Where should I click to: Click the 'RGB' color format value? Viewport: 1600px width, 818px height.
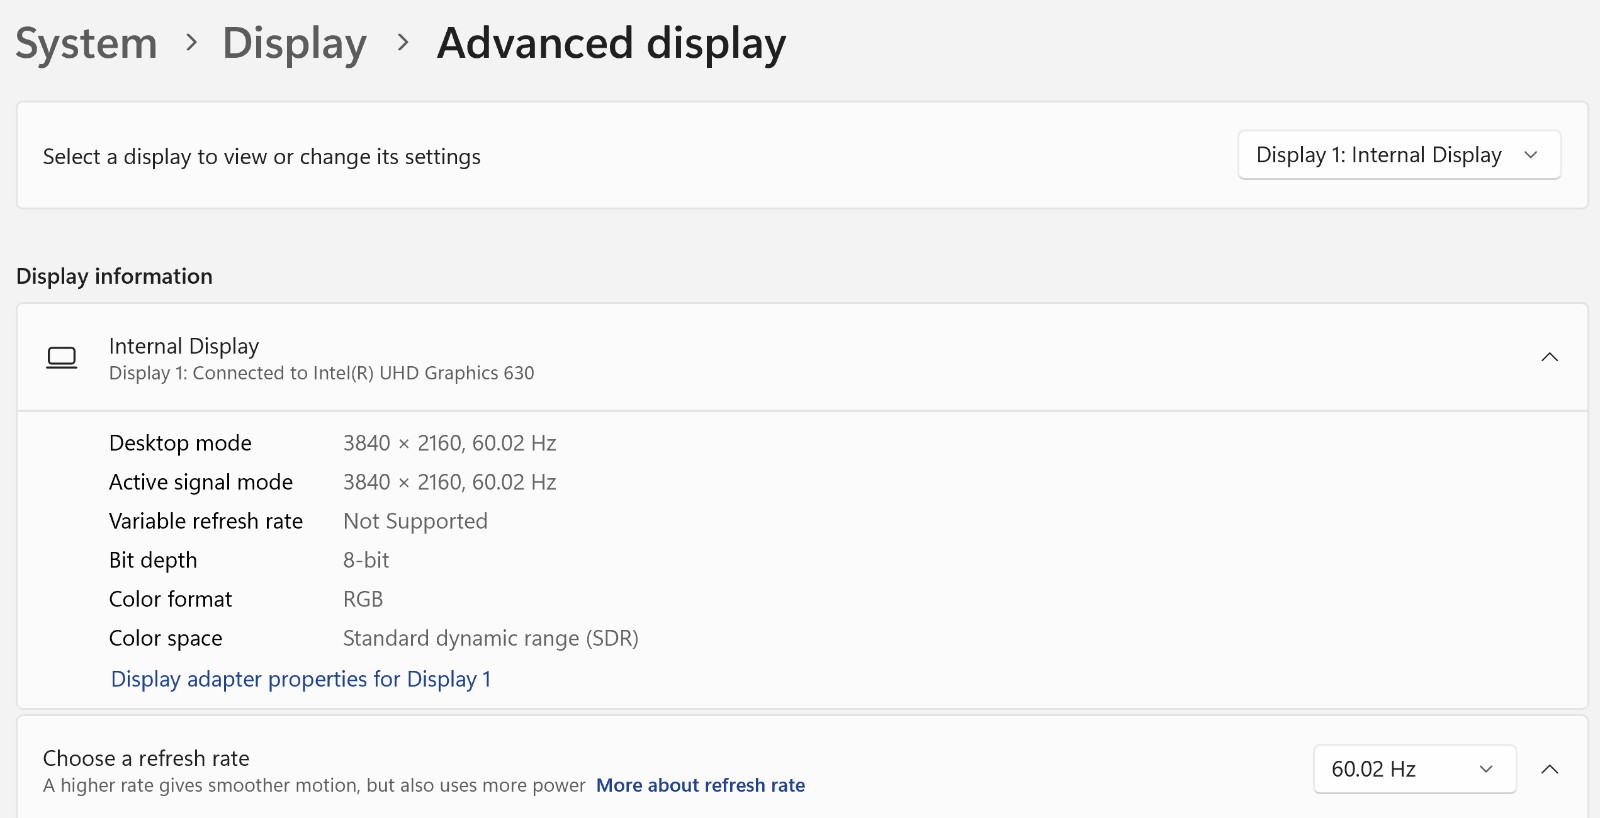pos(363,599)
